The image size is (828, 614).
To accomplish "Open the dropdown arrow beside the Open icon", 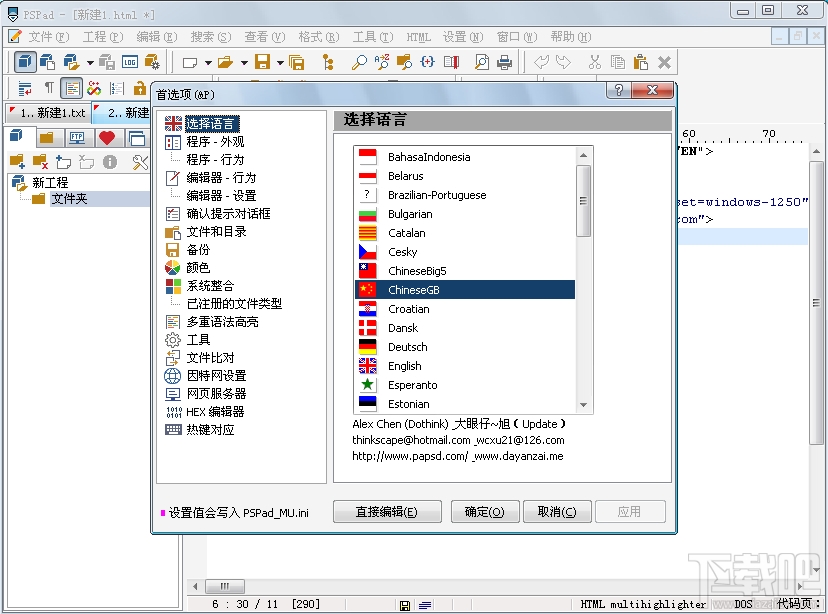I will pyautogui.click(x=243, y=62).
